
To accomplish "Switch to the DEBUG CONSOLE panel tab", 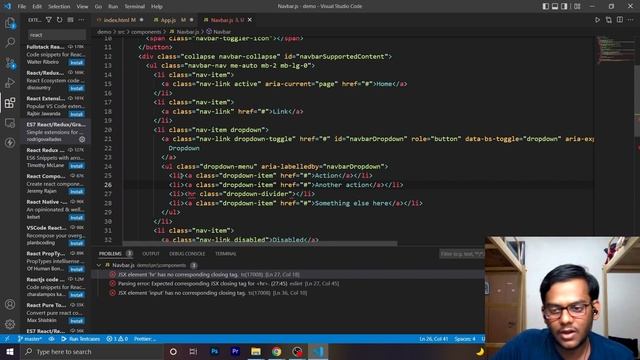I will coord(187,254).
